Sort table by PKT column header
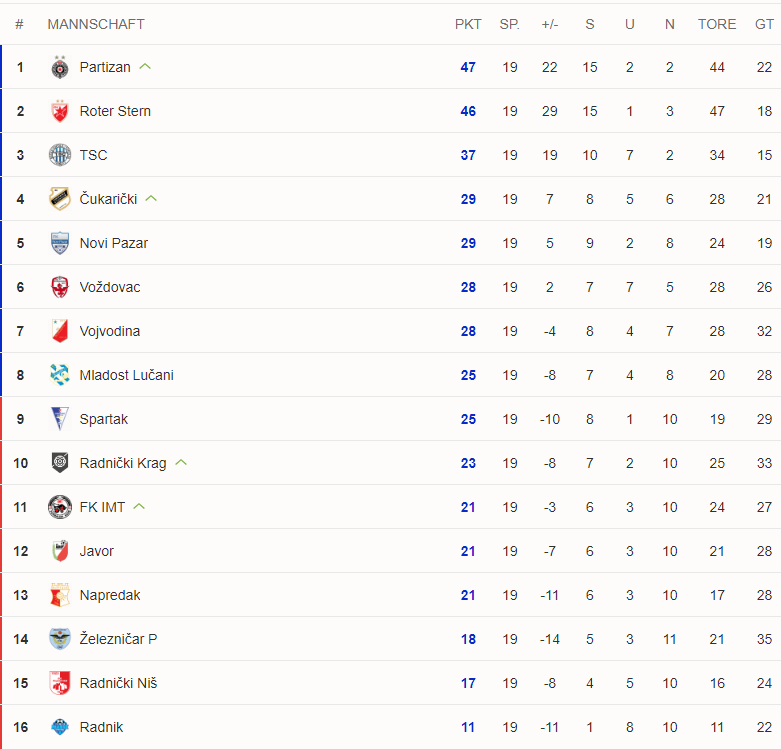This screenshot has width=781, height=749. (468, 24)
